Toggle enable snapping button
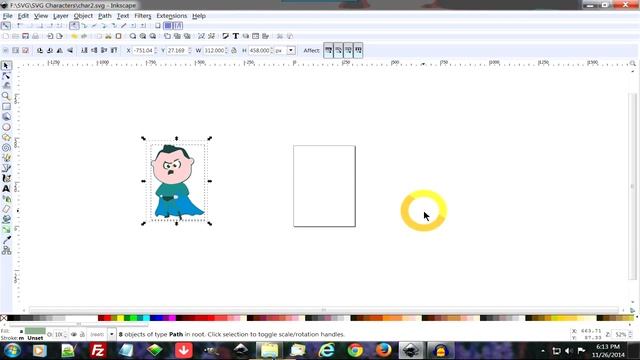Viewport: 640px width, 360px height. [6, 26]
